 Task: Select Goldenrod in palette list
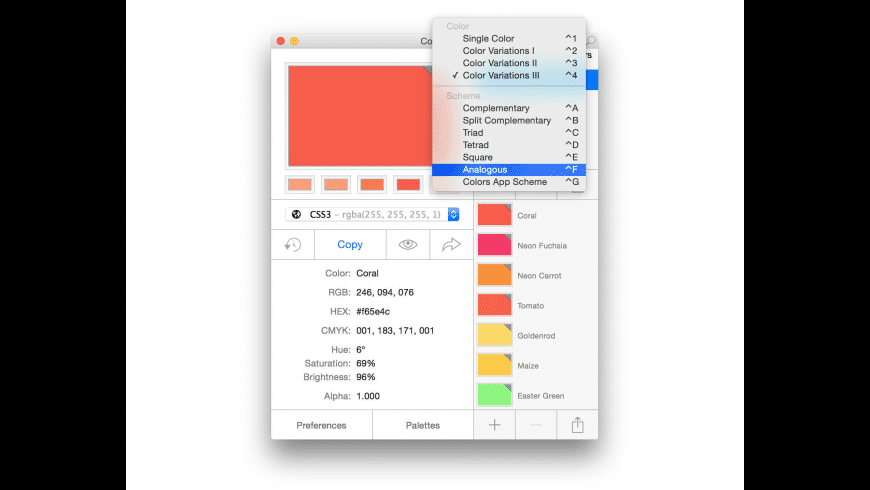pyautogui.click(x=536, y=335)
